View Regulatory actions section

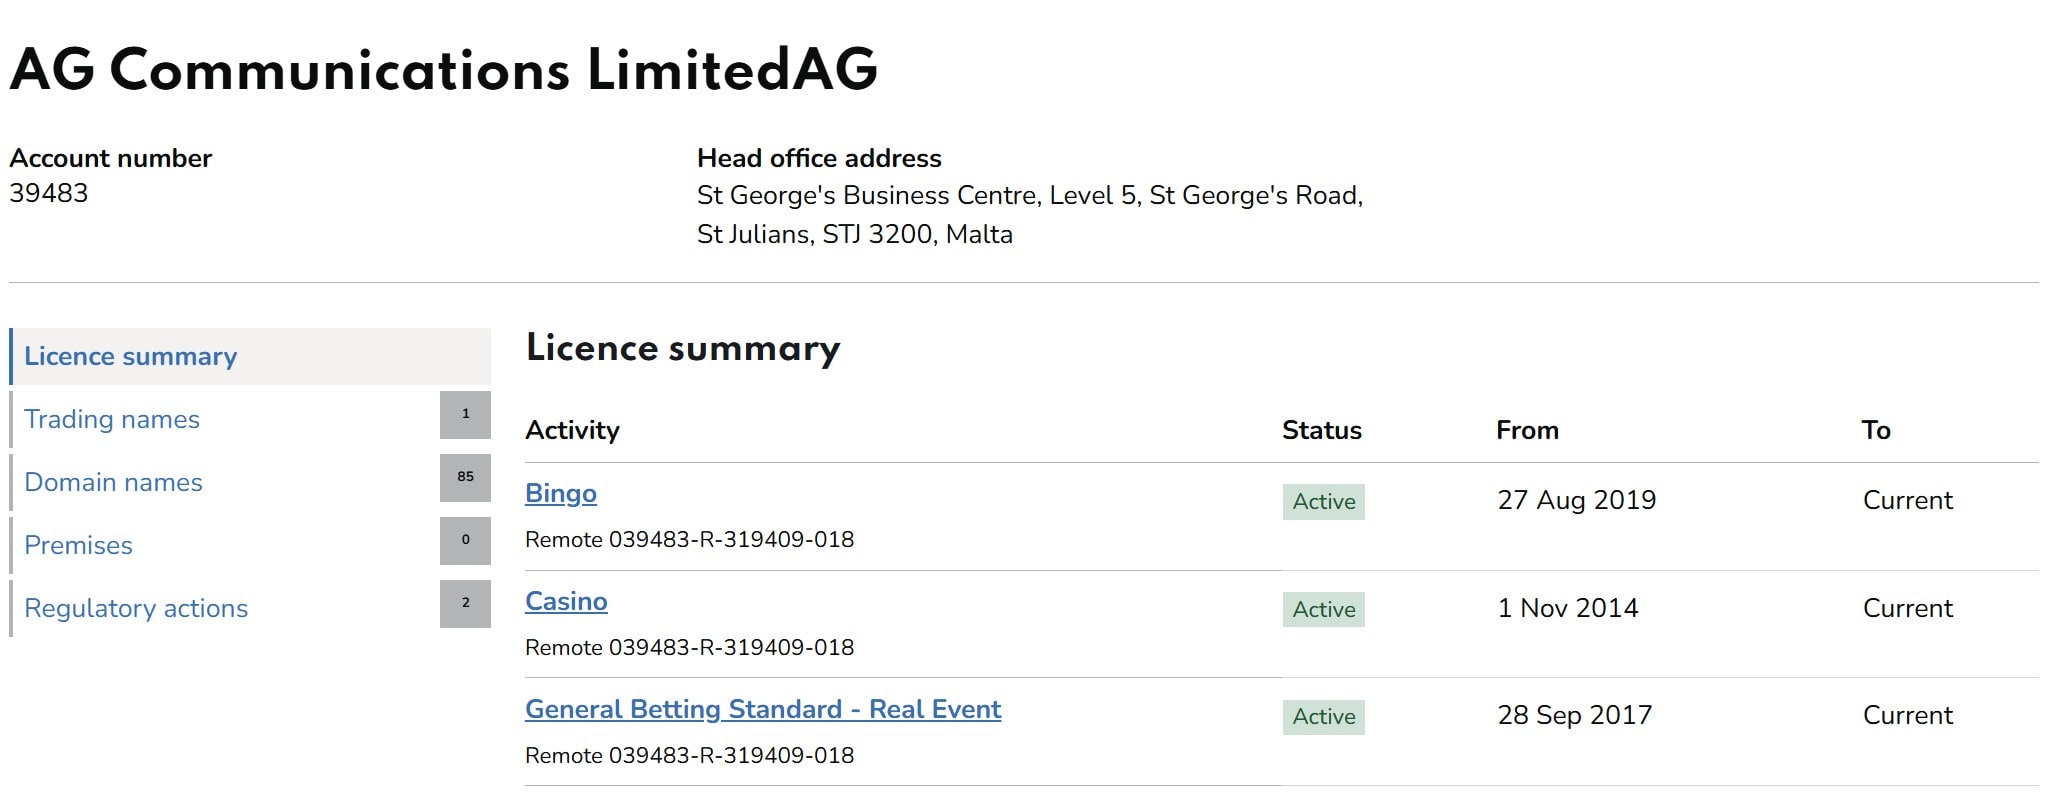tap(136, 609)
